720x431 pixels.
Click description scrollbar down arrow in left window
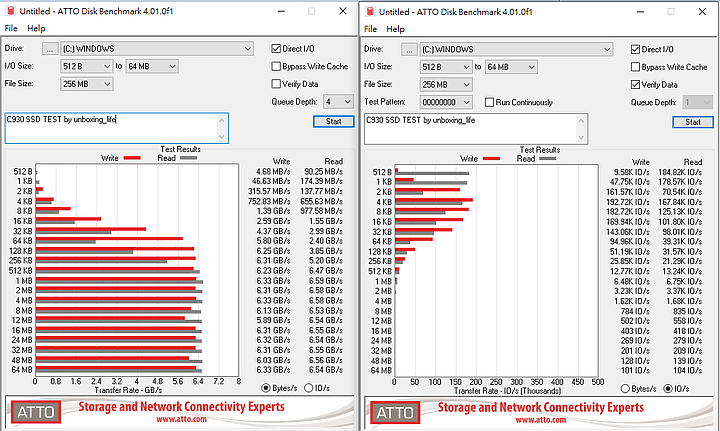click(222, 137)
